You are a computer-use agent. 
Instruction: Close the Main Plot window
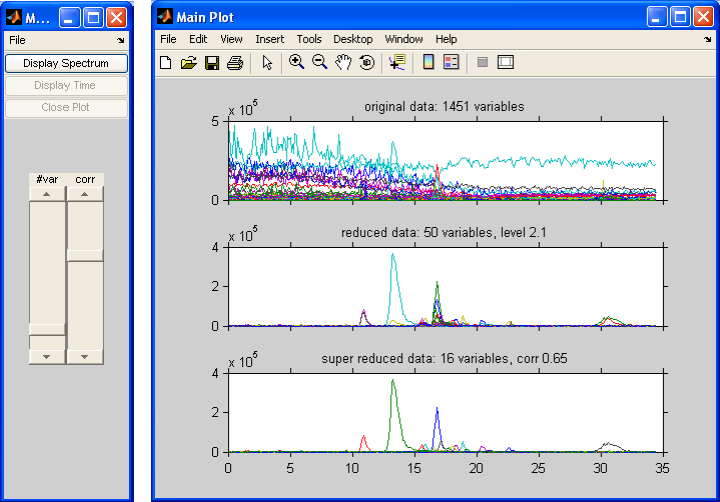[703, 17]
